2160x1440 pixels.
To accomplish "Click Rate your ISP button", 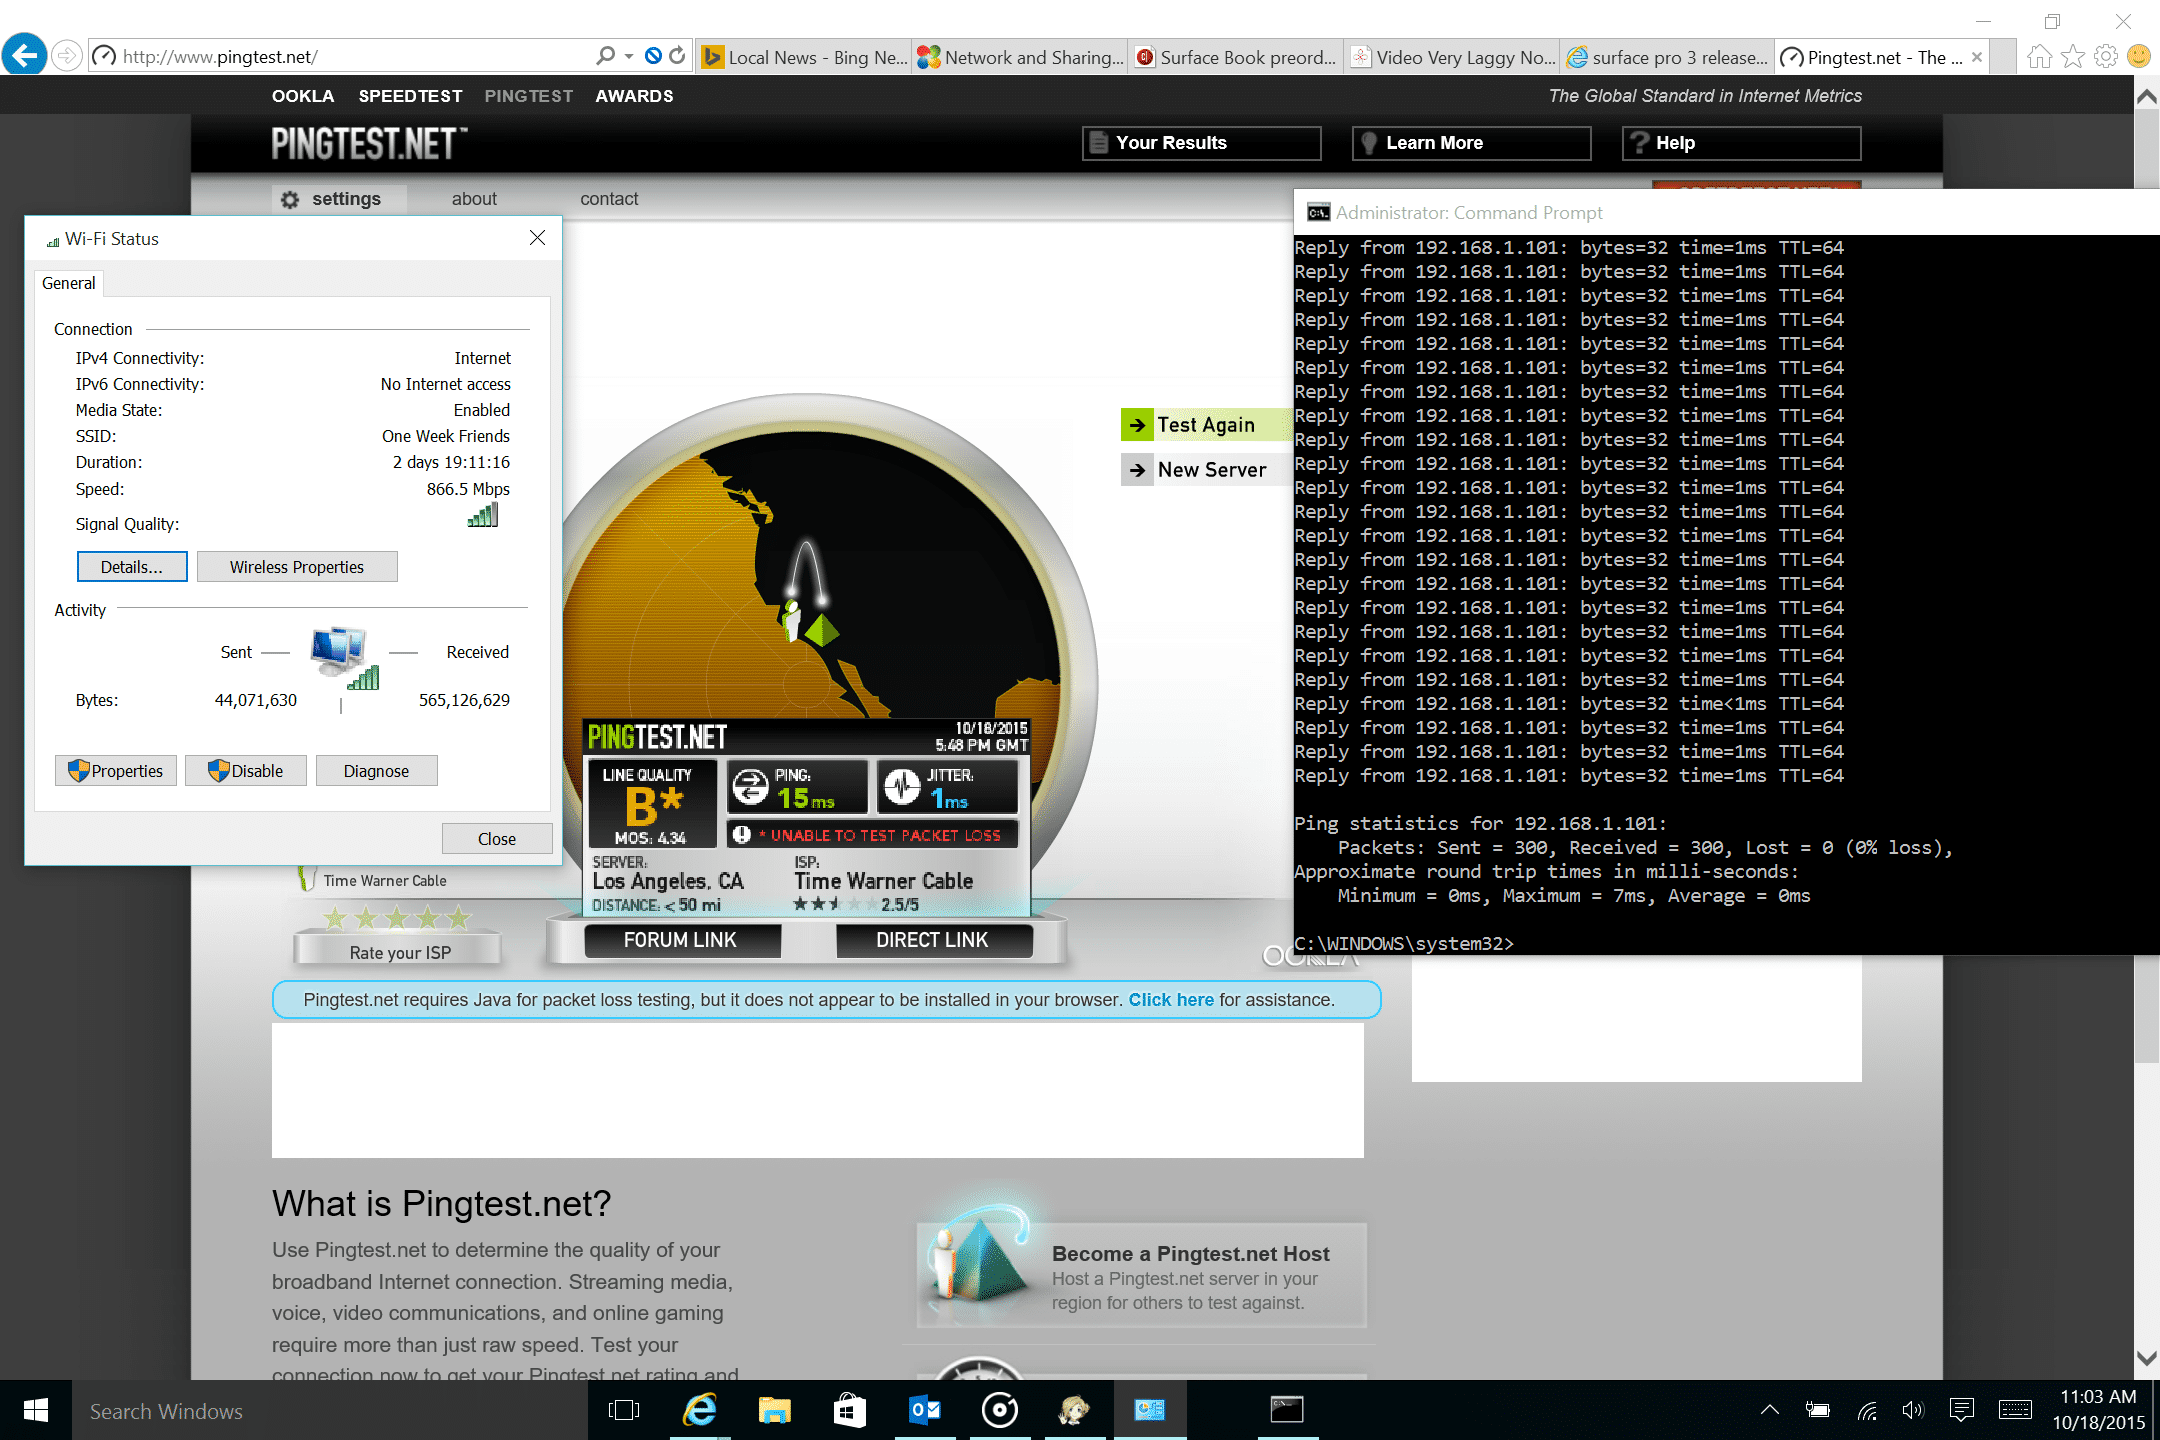I will 399,952.
